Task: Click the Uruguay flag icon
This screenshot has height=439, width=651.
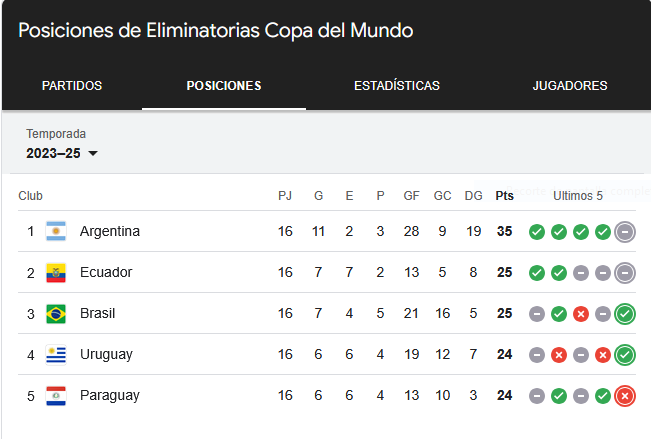Action: click(56, 355)
